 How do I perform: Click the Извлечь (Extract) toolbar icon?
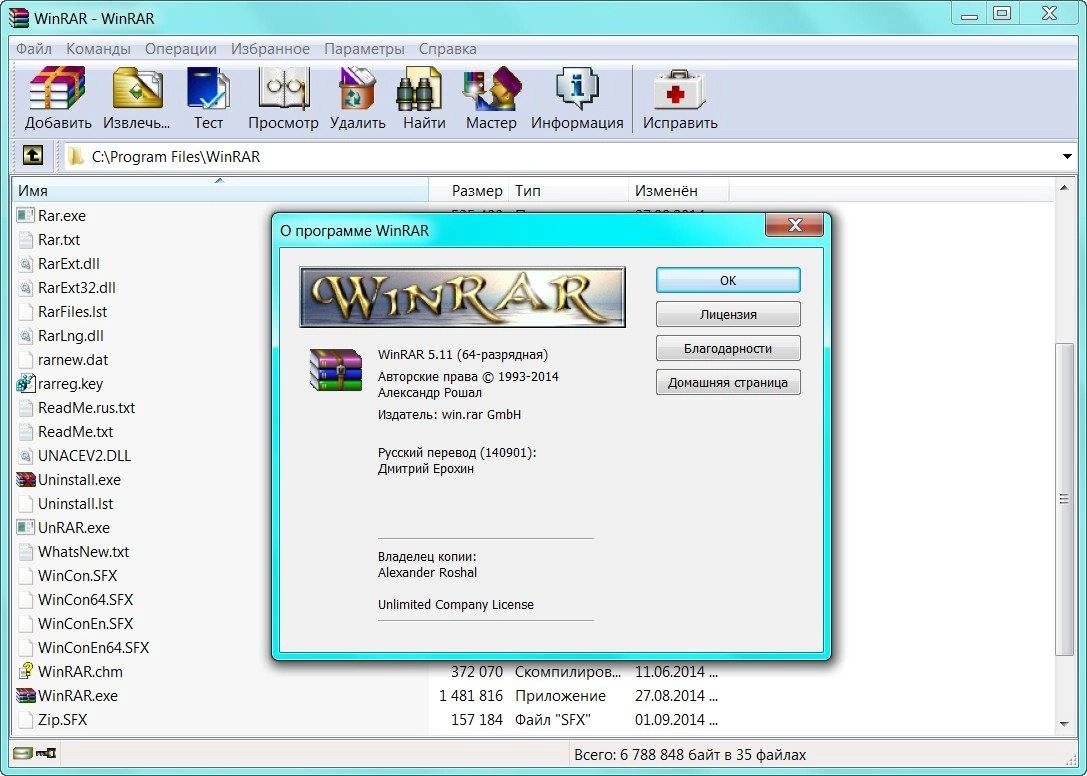click(137, 98)
